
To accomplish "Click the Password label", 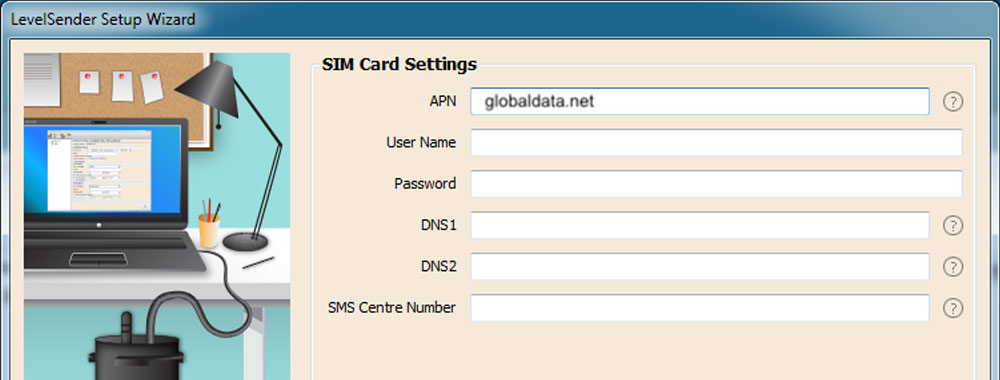I will tap(425, 184).
